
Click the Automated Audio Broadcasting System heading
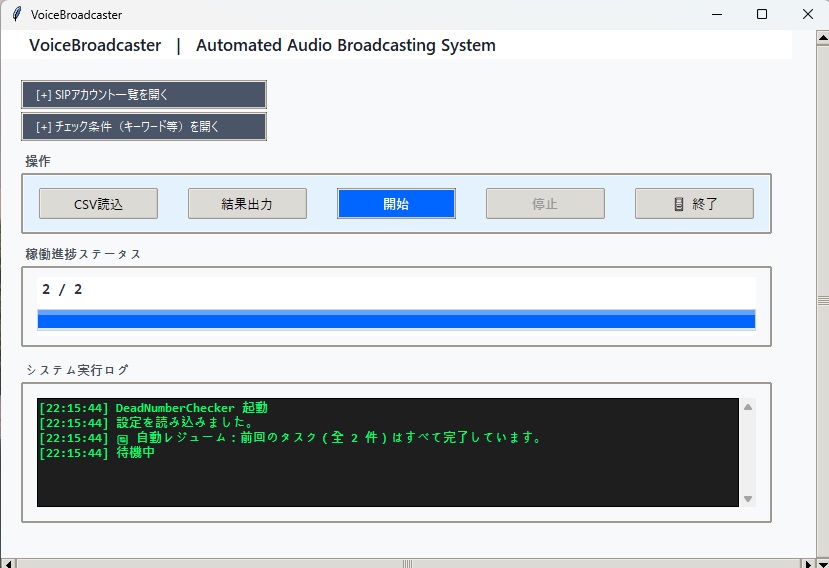click(346, 45)
